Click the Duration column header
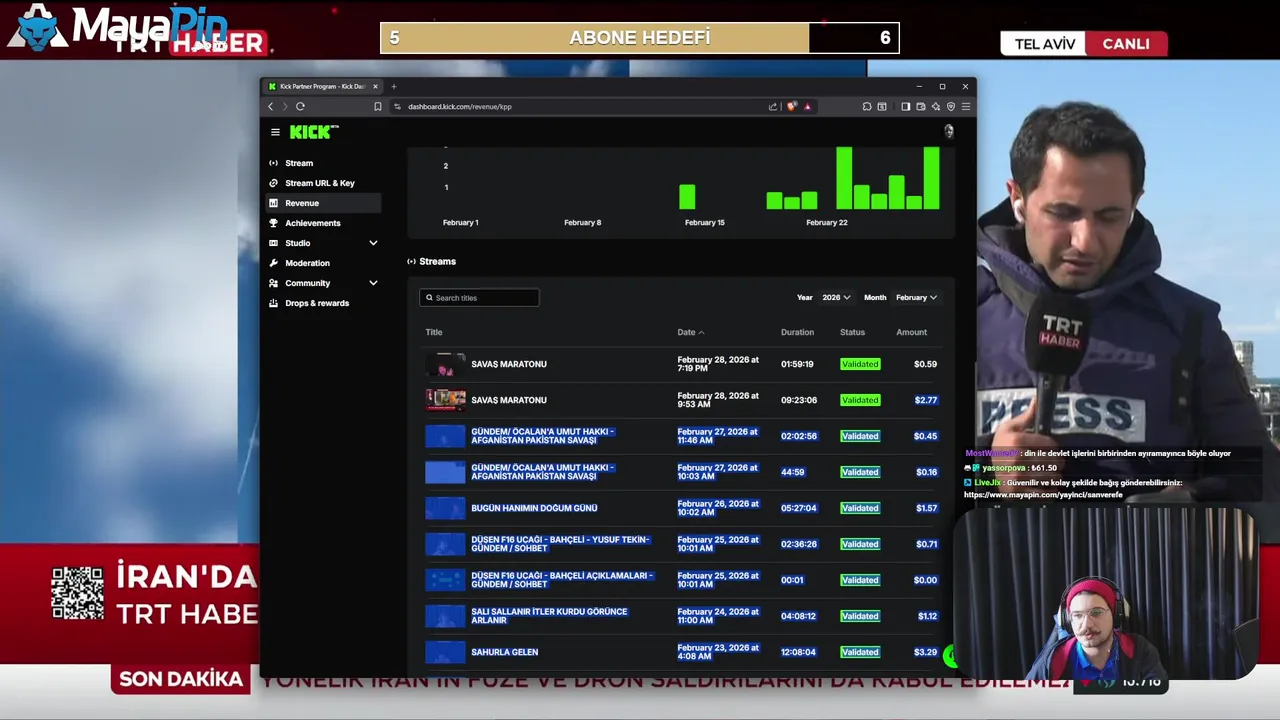This screenshot has height=720, width=1280. click(x=797, y=332)
